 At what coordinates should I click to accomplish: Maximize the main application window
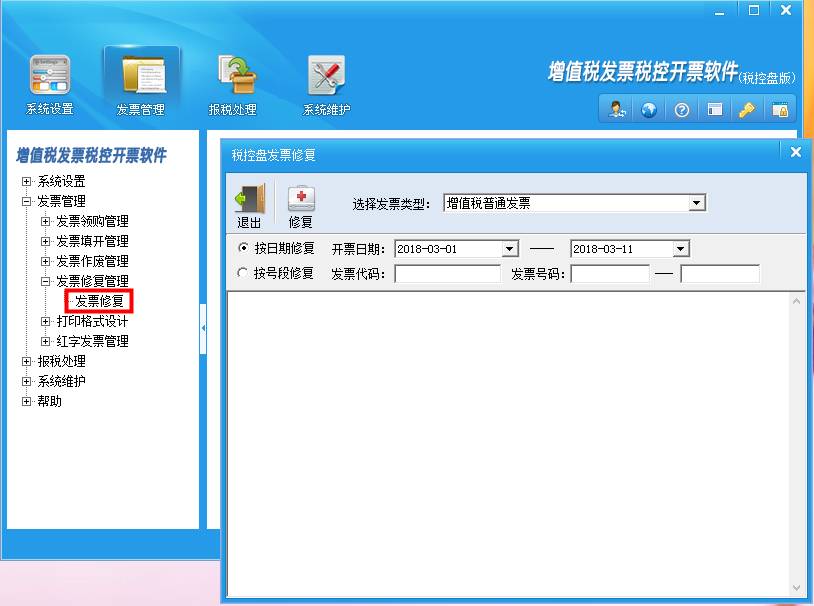click(754, 10)
